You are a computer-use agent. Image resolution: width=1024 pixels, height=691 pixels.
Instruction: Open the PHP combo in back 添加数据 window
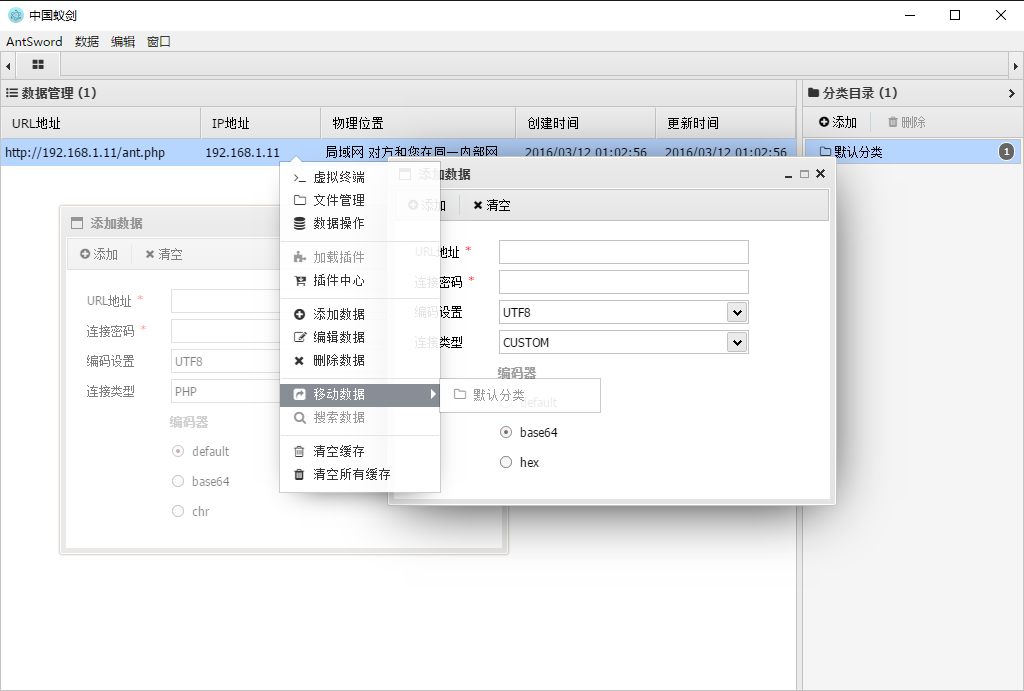(x=226, y=391)
